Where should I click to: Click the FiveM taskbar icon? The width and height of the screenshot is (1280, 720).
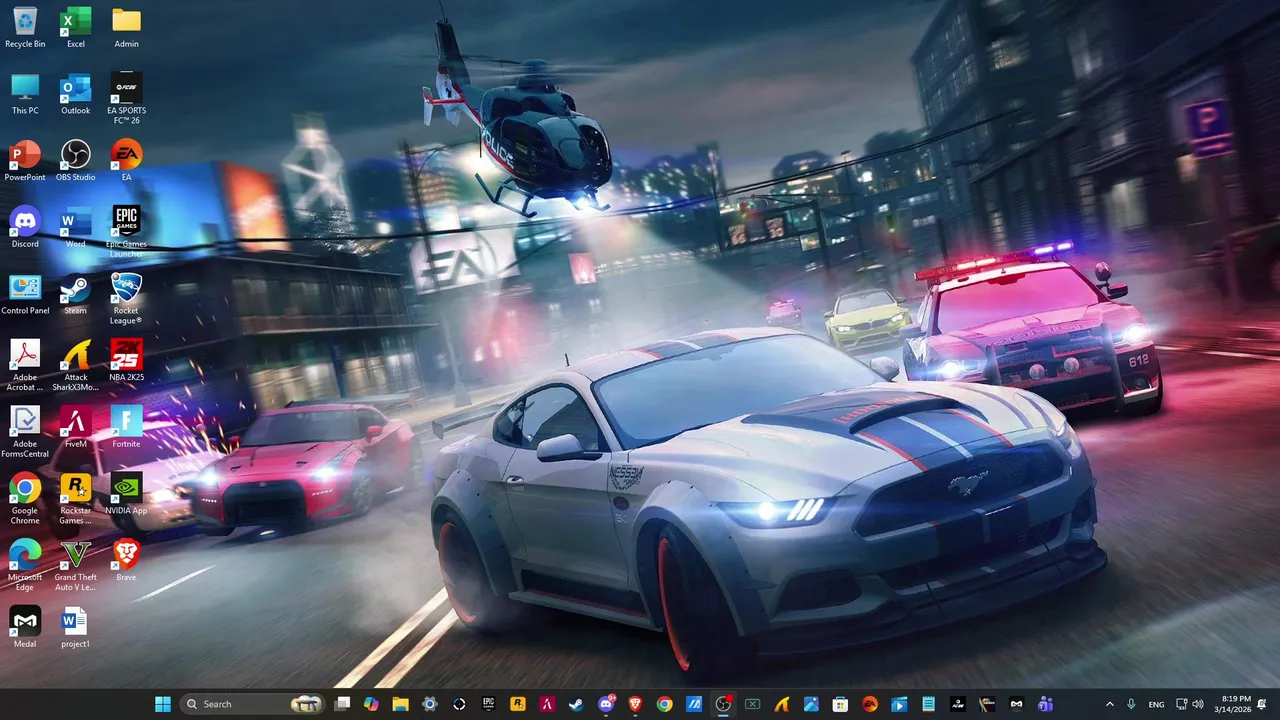tap(547, 704)
